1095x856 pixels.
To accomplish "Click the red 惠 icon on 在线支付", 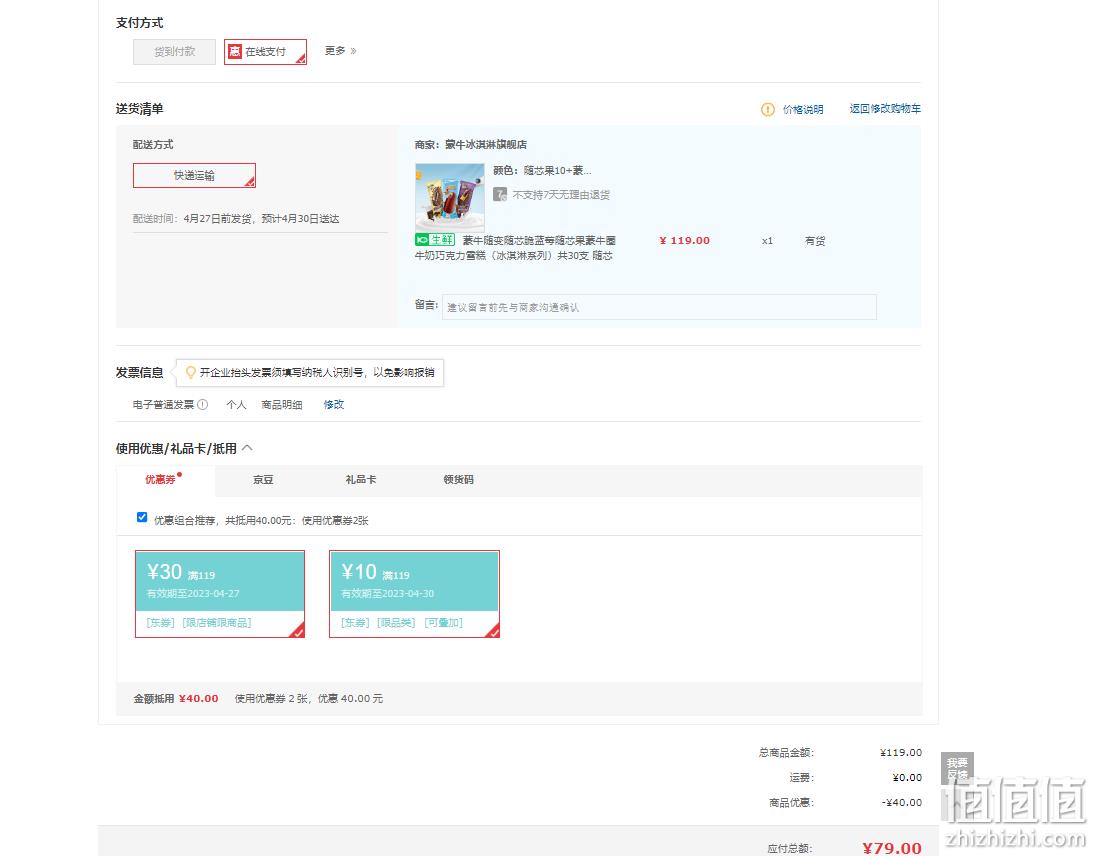I will [x=235, y=51].
